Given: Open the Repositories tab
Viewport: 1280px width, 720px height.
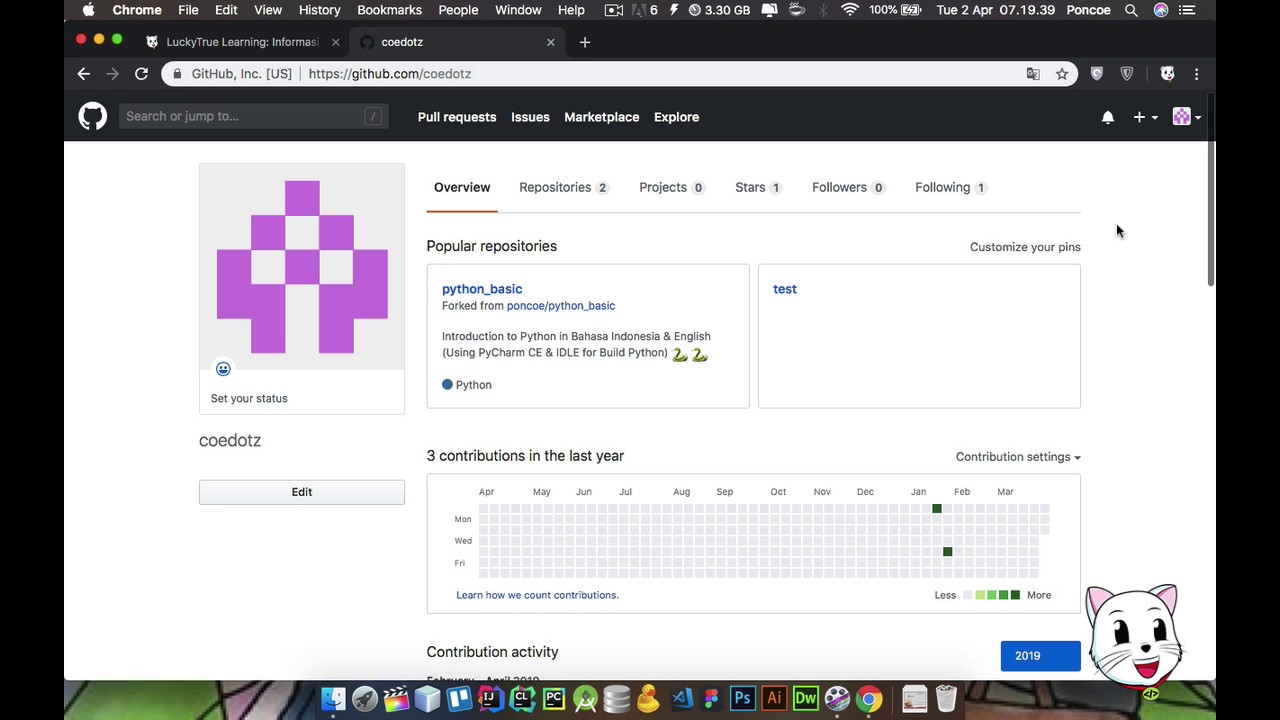Looking at the screenshot, I should coord(563,187).
